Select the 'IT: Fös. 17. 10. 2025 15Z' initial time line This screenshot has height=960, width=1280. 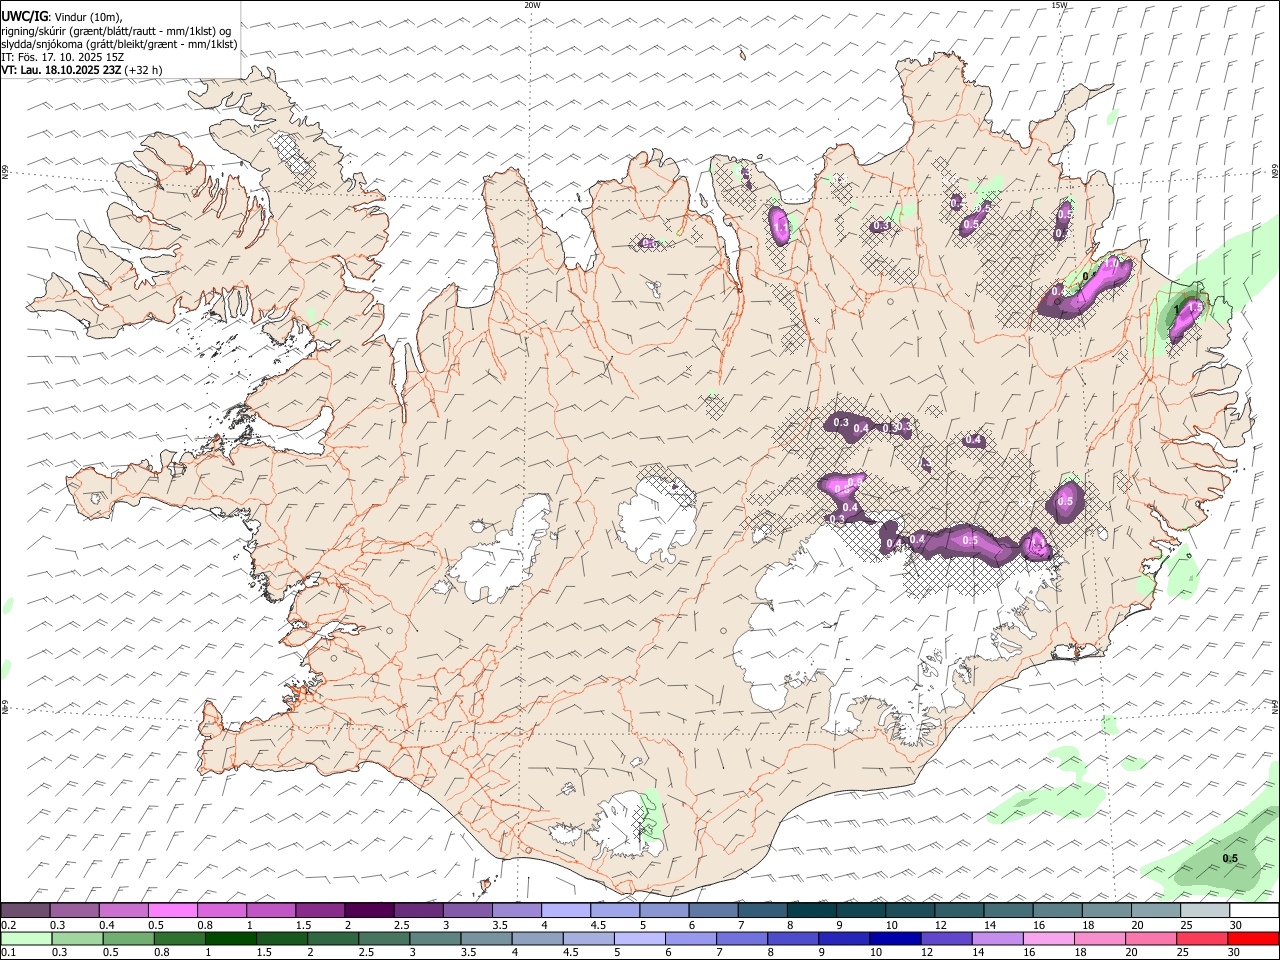pos(62,57)
